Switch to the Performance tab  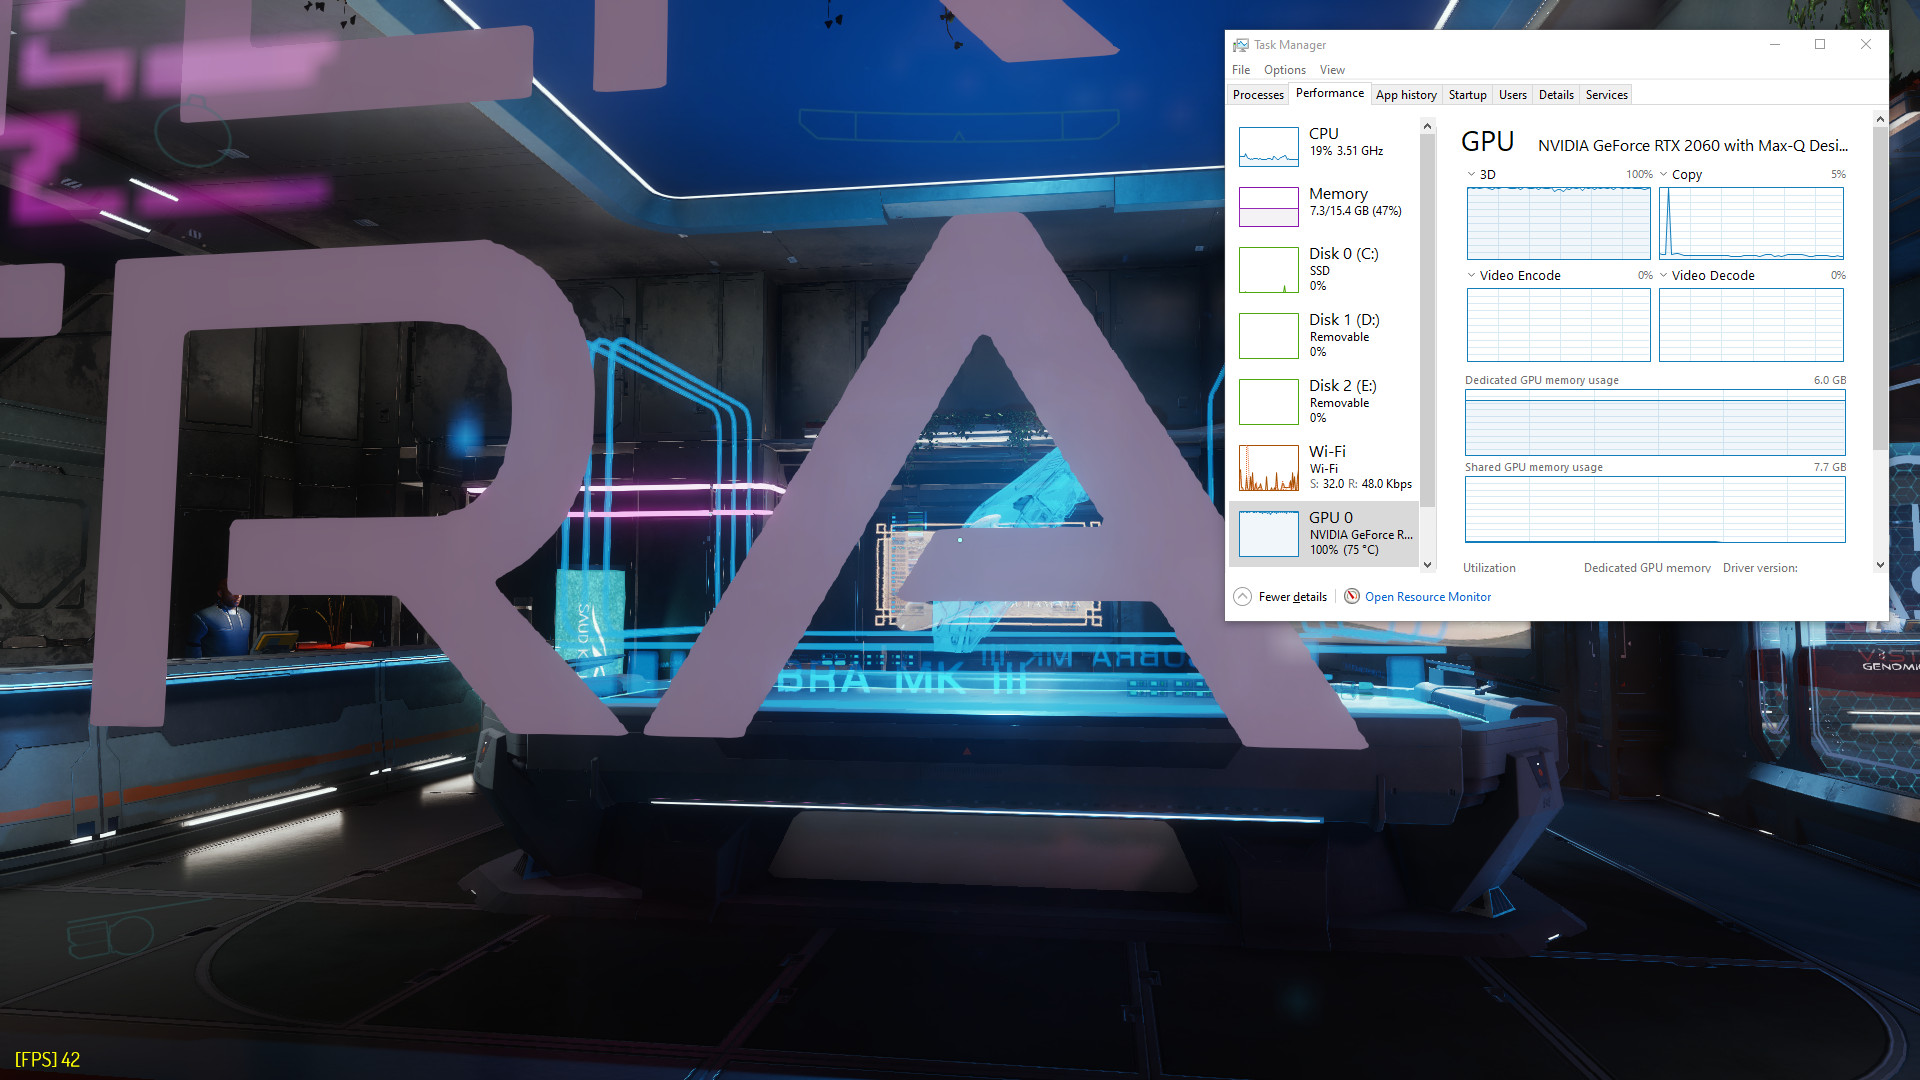click(1330, 93)
